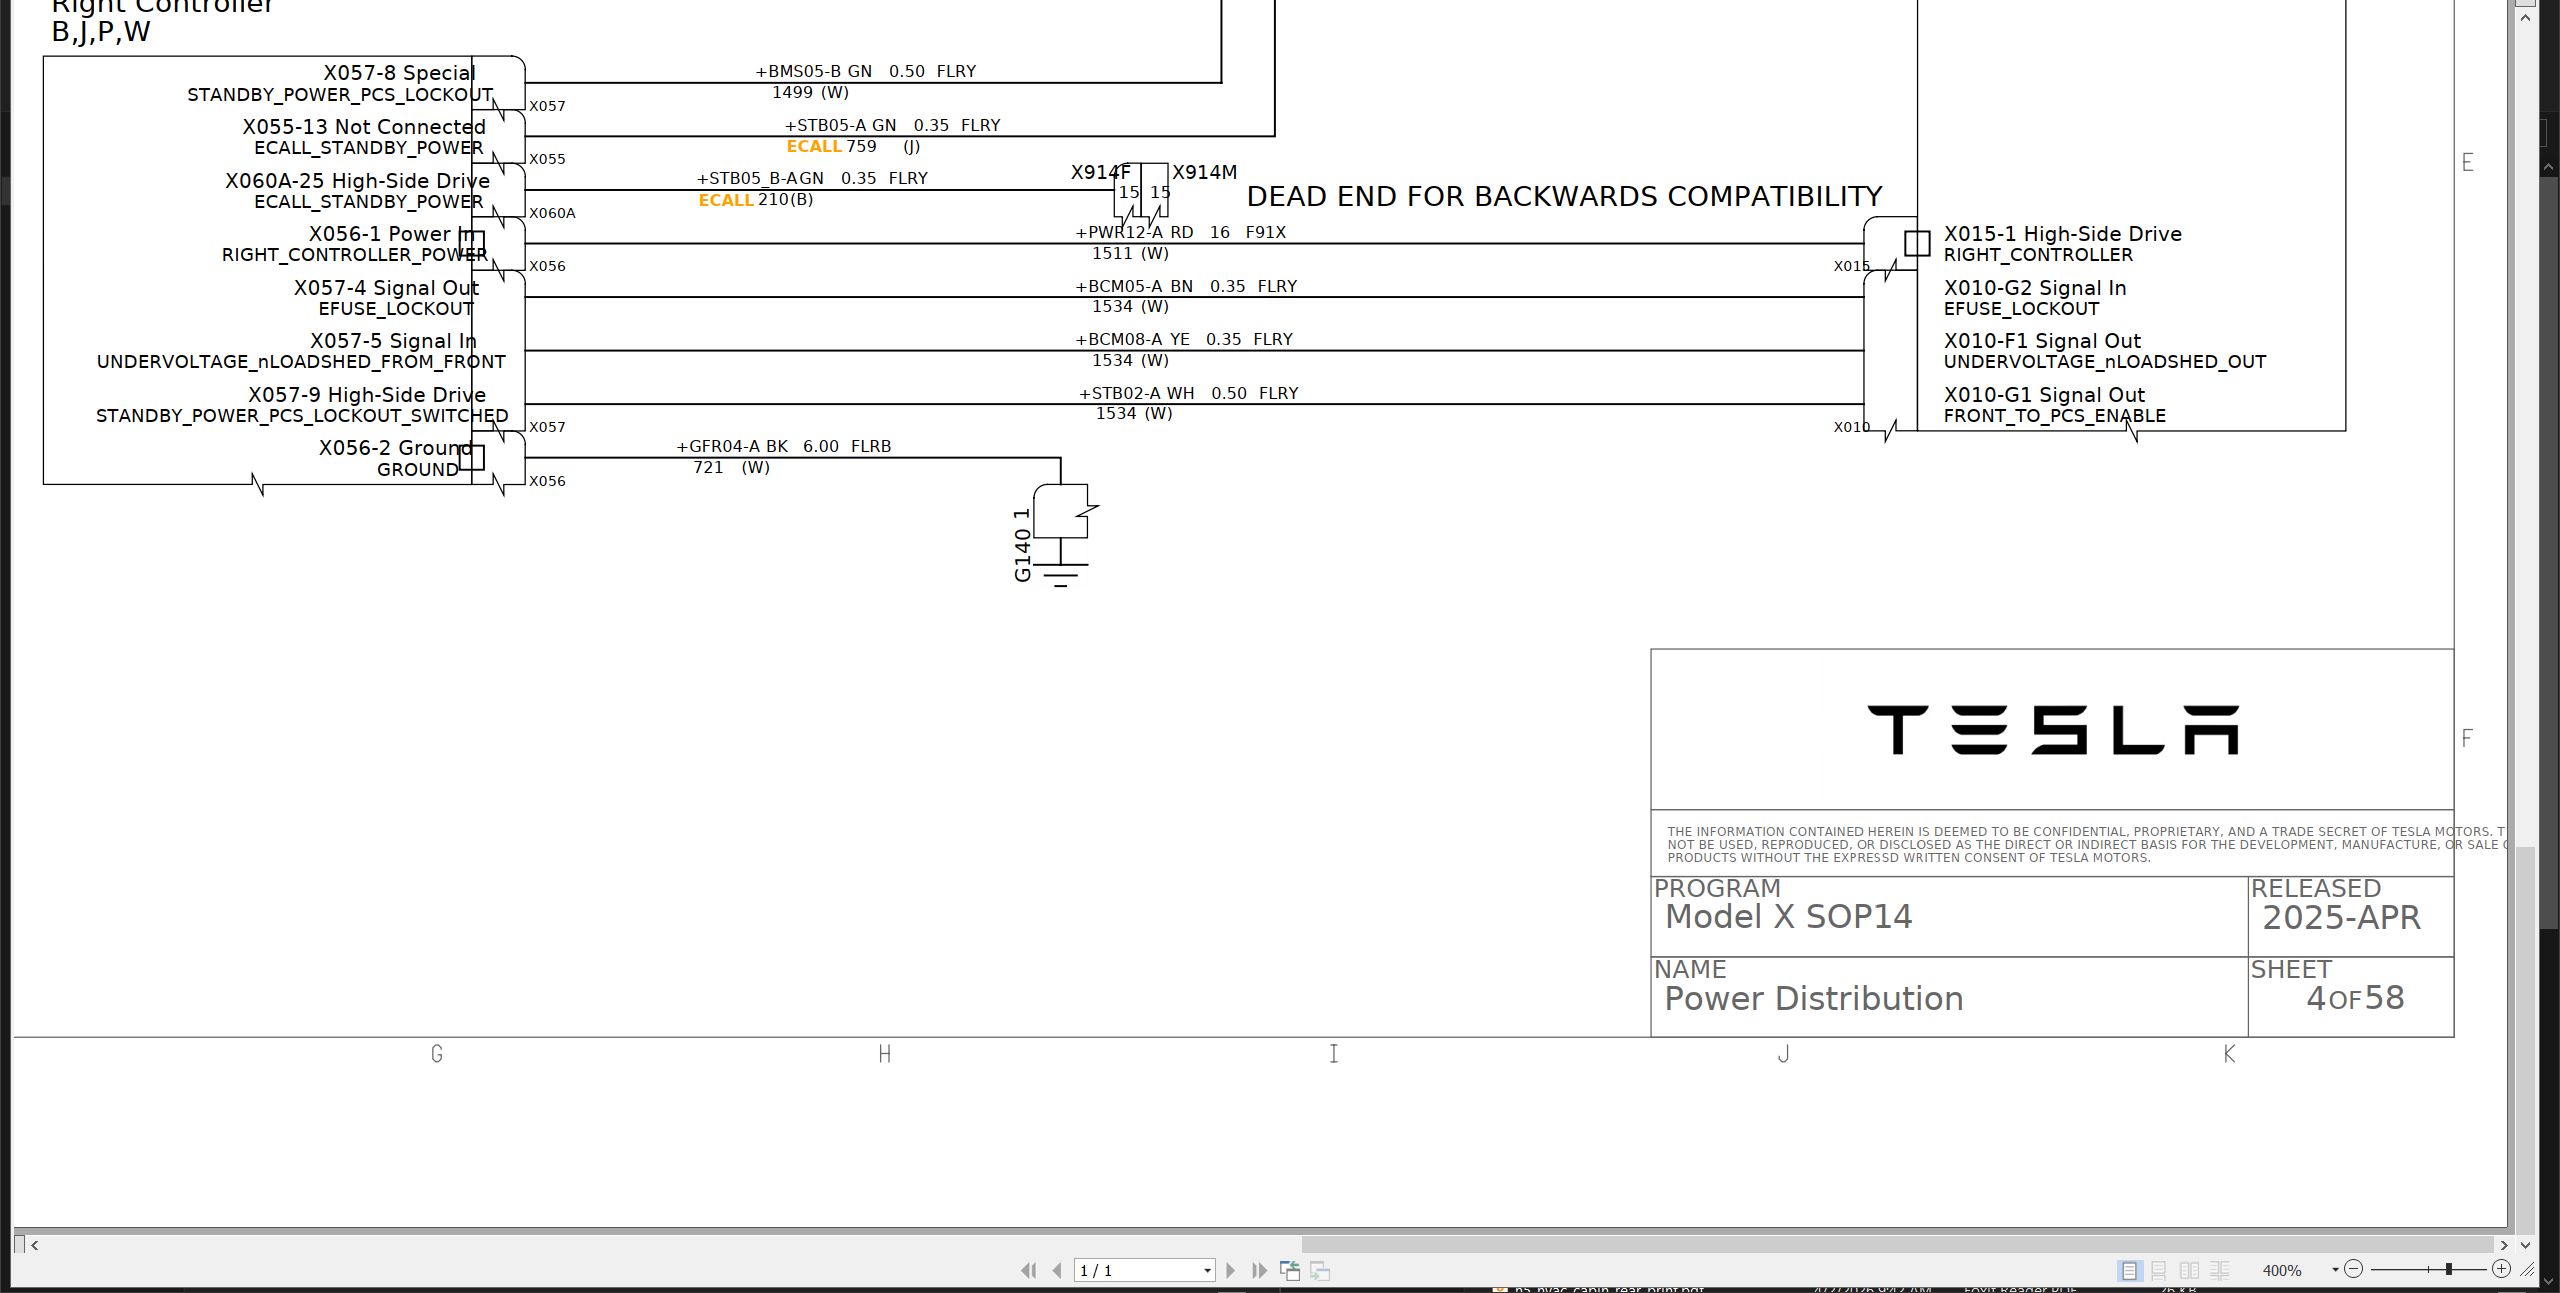The width and height of the screenshot is (2560, 1293).
Task: Enable continuous facing view mode
Action: click(2219, 1270)
